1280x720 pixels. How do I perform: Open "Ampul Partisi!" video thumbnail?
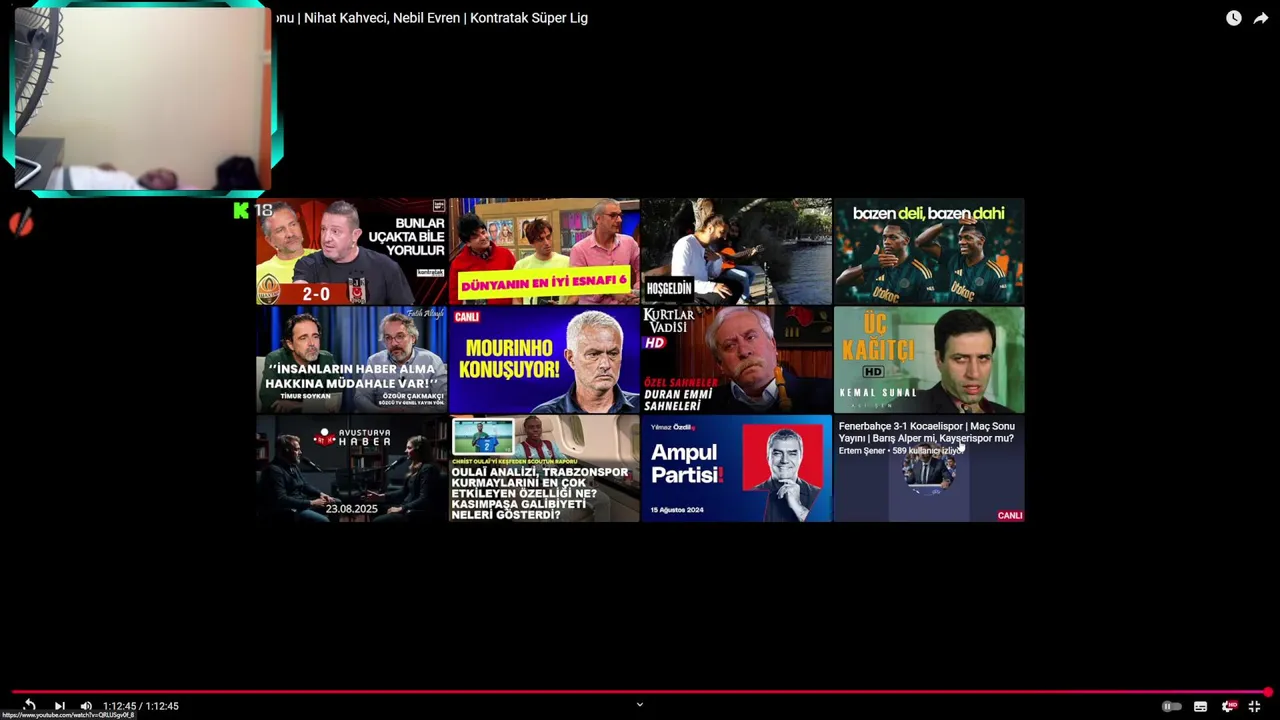(736, 469)
